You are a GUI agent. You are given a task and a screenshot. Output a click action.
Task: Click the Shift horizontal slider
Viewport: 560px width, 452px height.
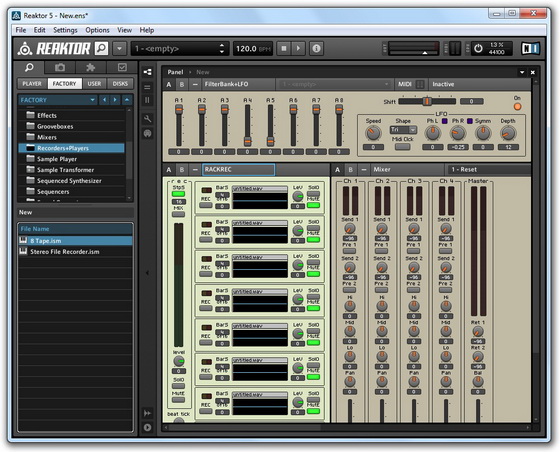click(427, 101)
